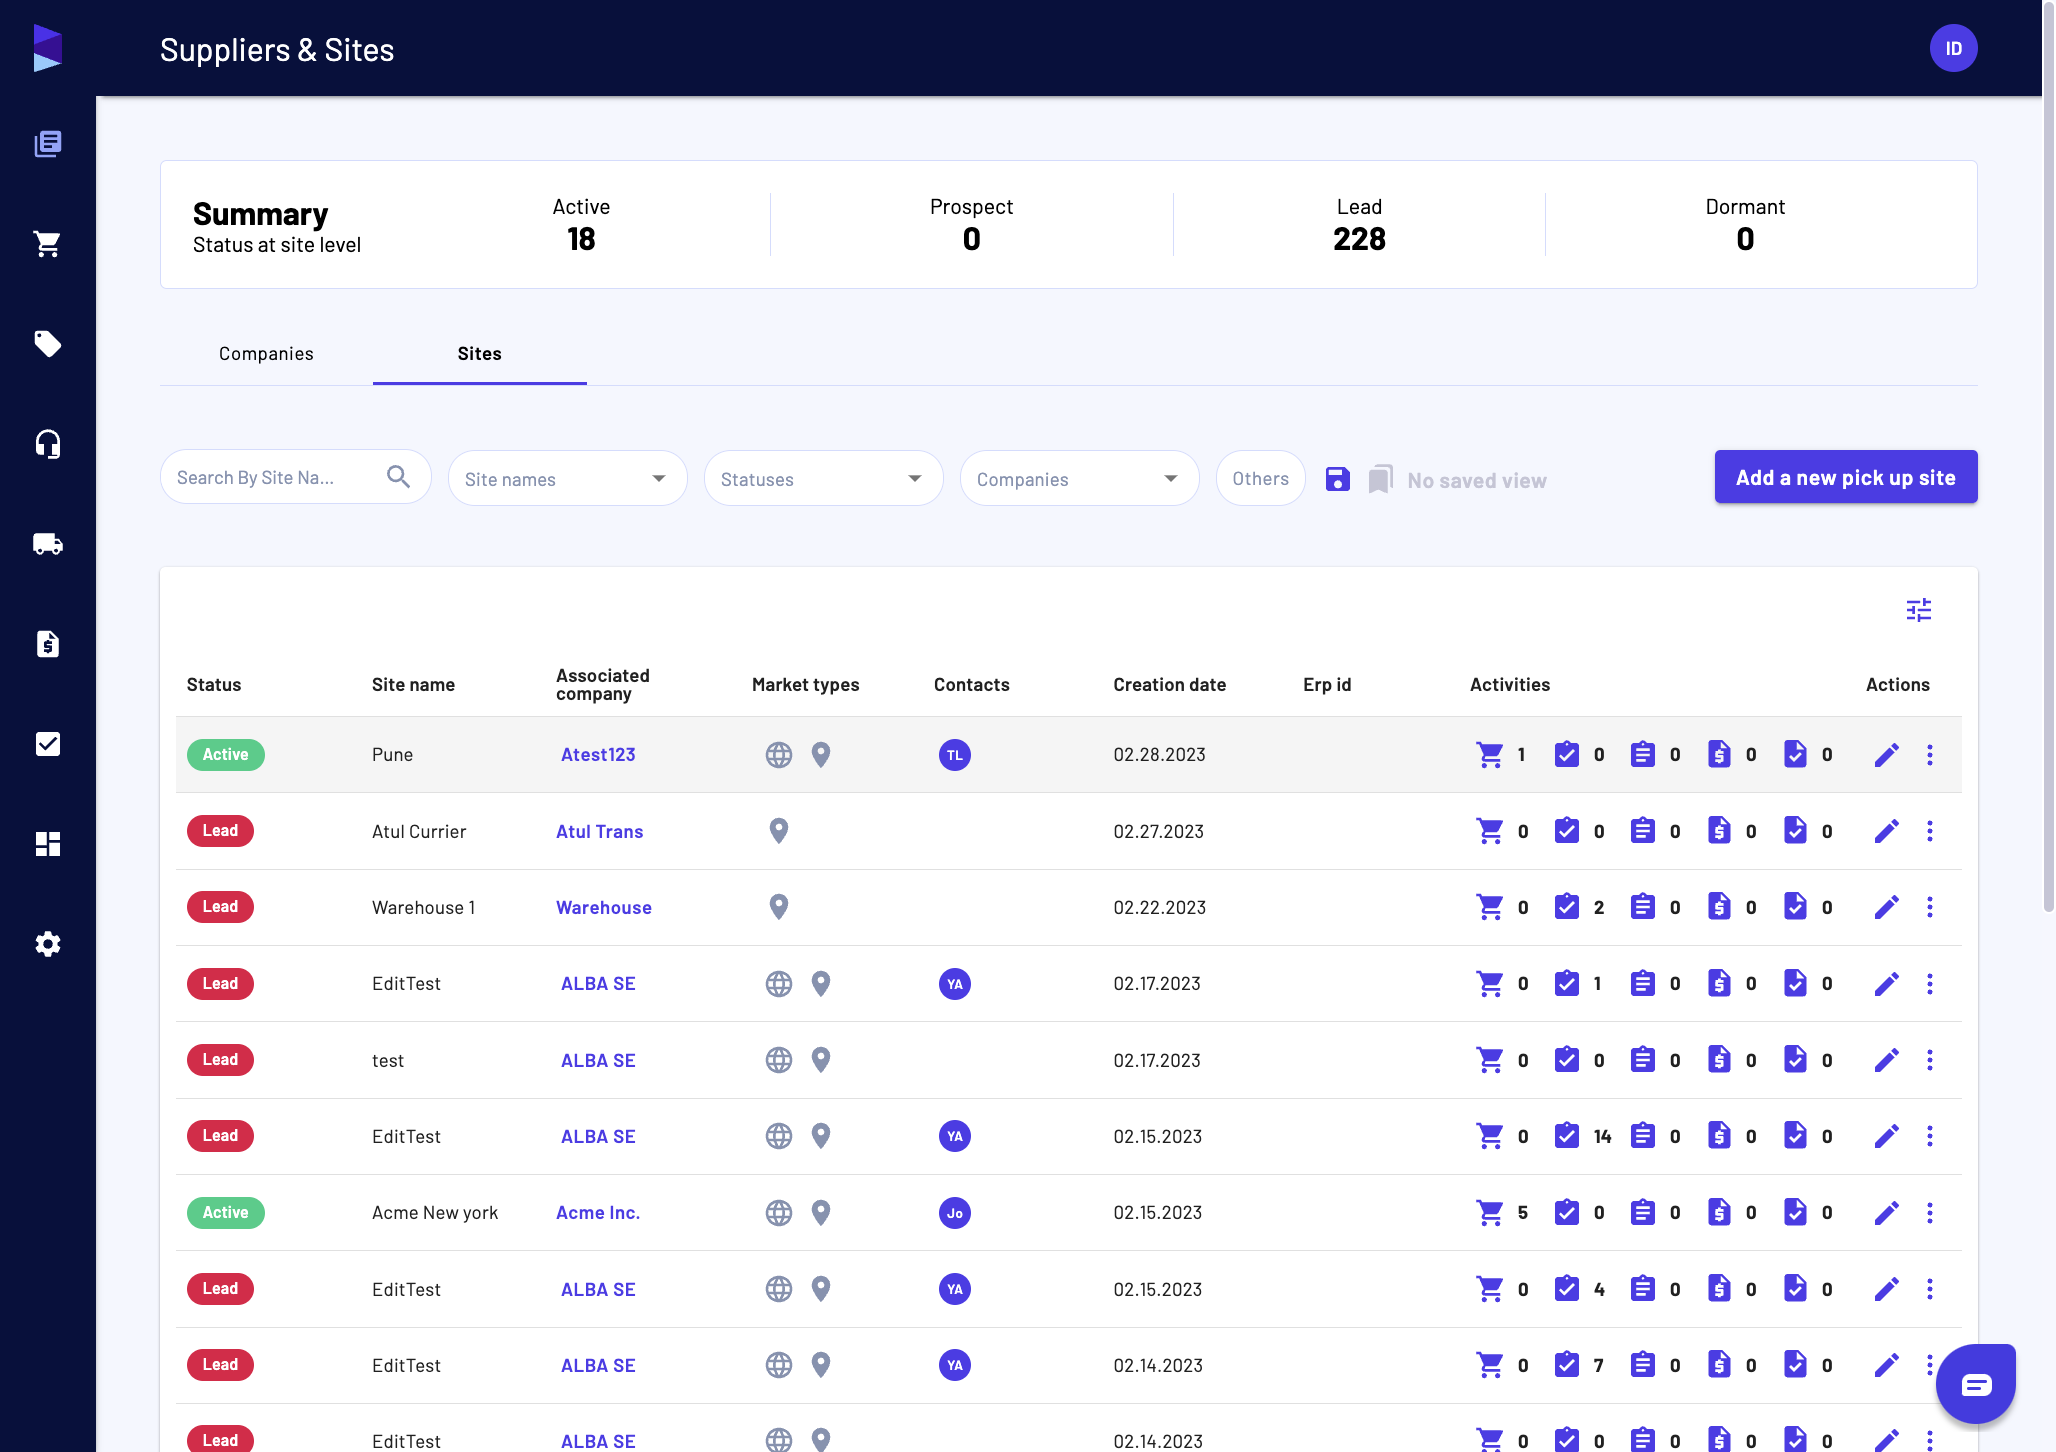
Task: Click the cart activity icon for Acme New york
Action: pyautogui.click(x=1489, y=1213)
